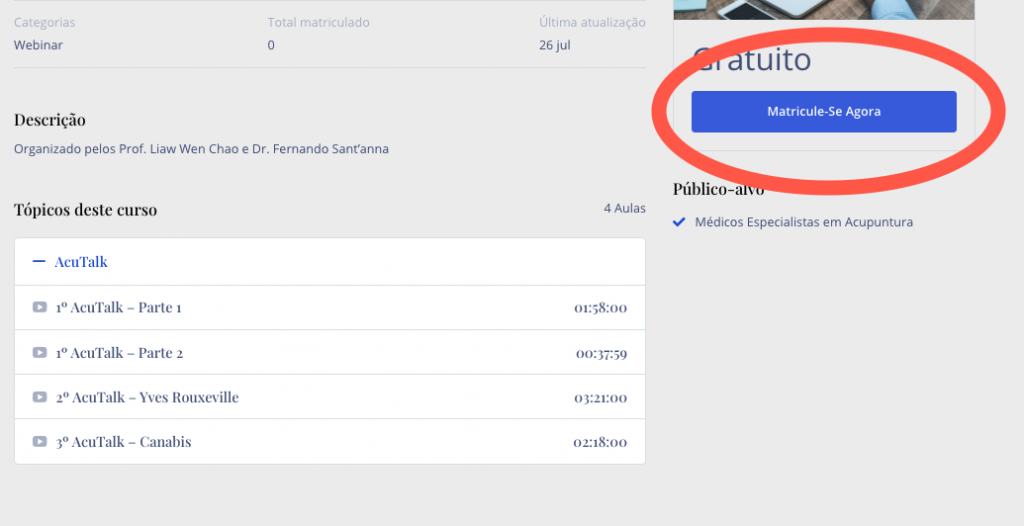Image resolution: width=1024 pixels, height=526 pixels.
Task: Click the video icon for the Yves Rouxeville lesson
Action: click(x=39, y=398)
